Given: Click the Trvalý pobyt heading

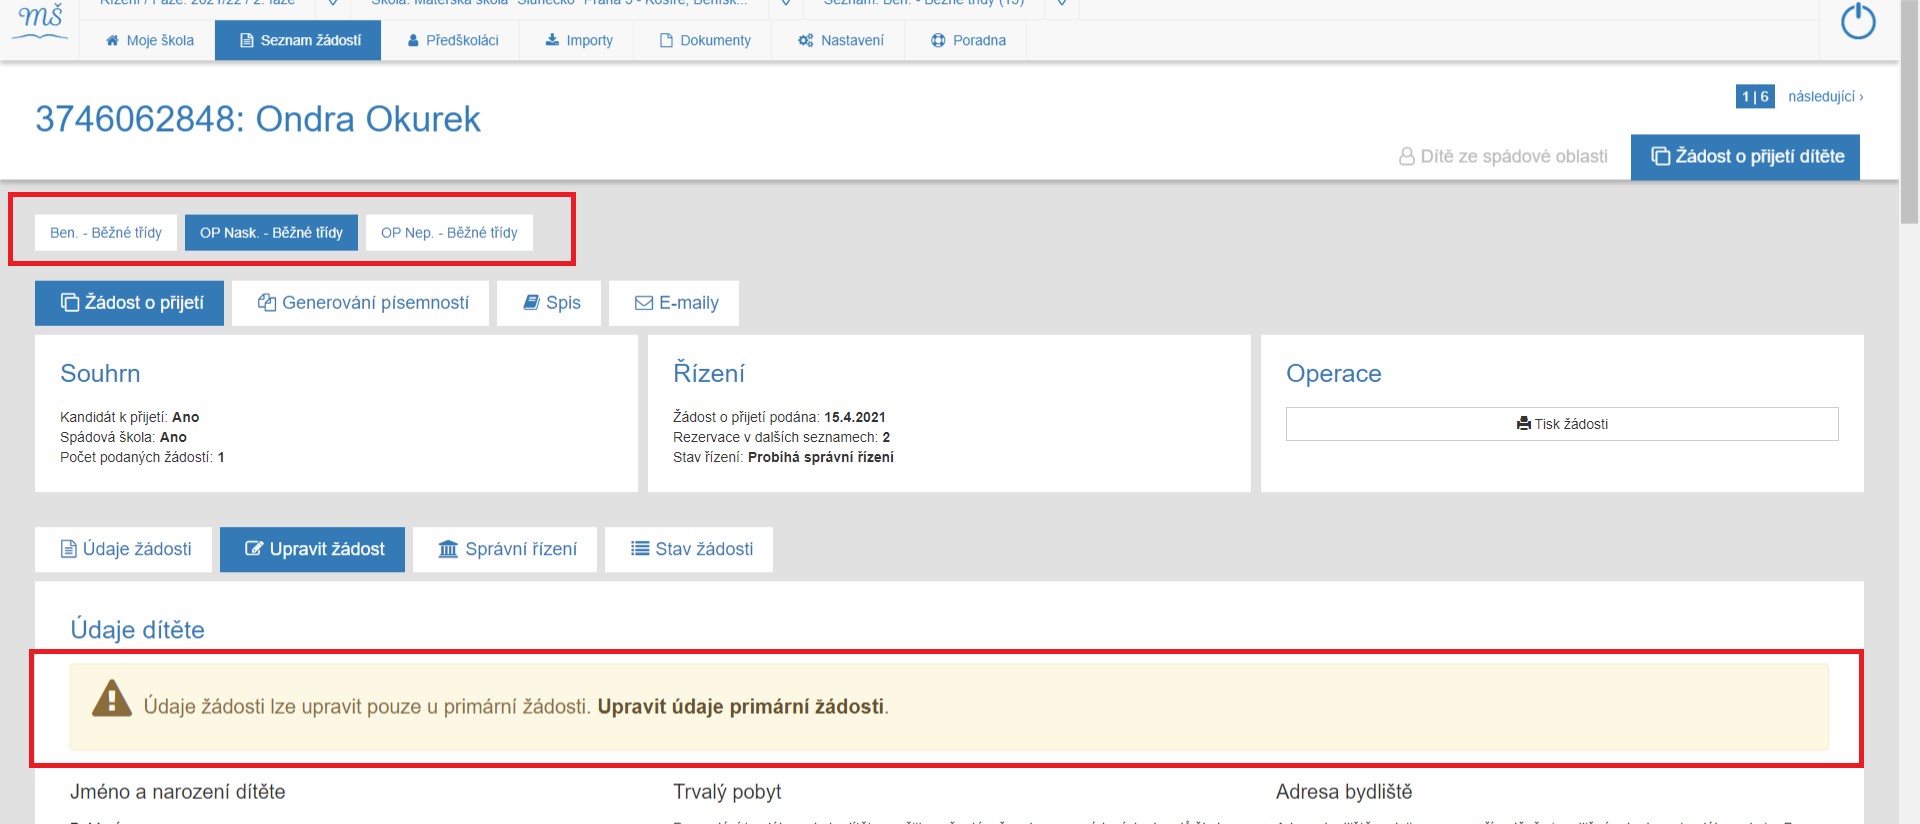Looking at the screenshot, I should (727, 792).
